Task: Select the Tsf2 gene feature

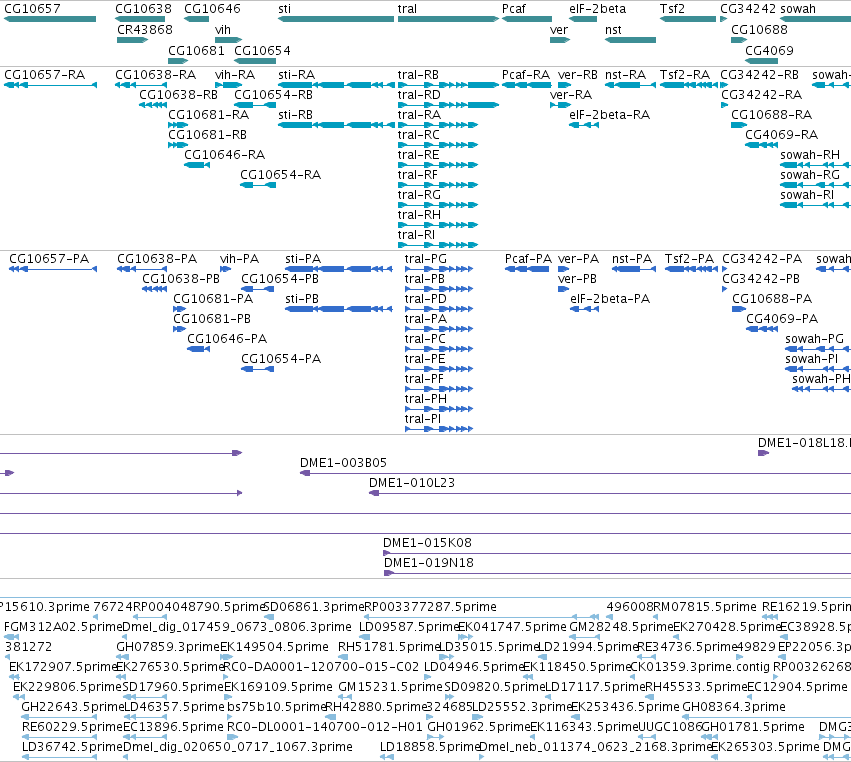Action: click(688, 19)
